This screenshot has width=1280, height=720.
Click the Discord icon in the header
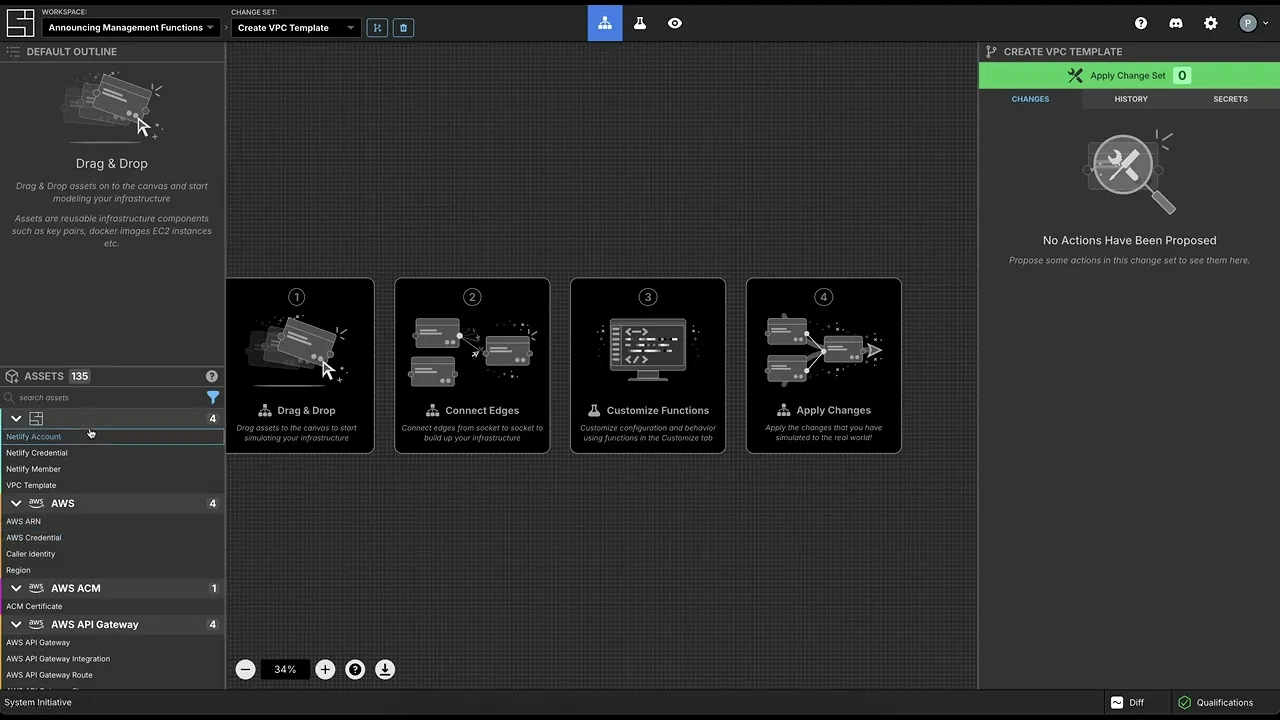(1176, 23)
